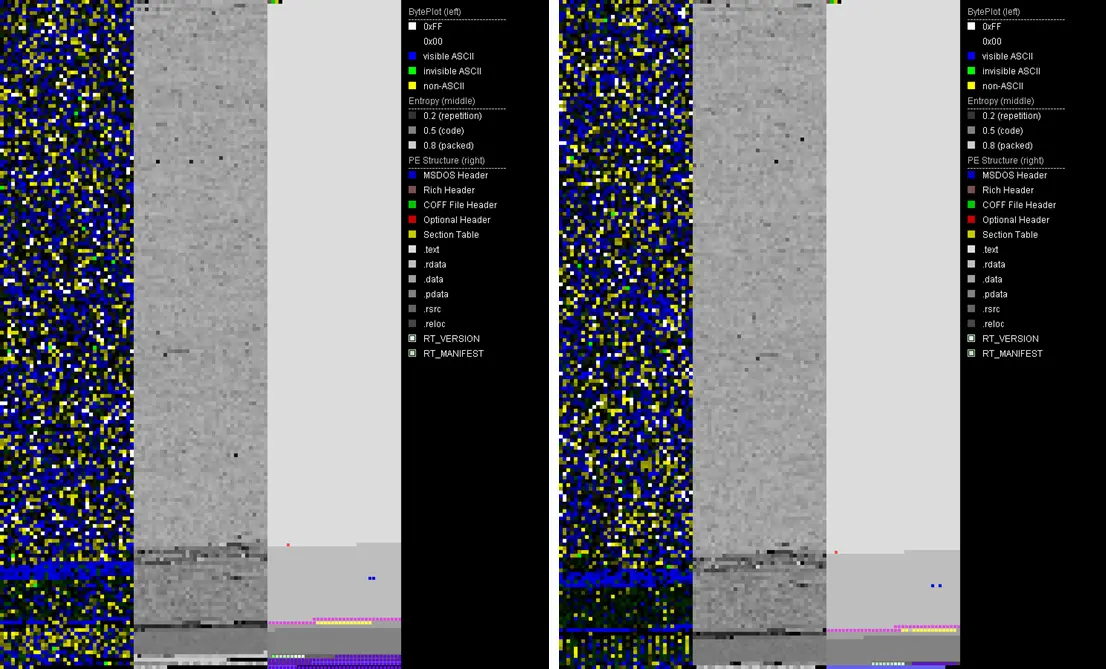Image resolution: width=1106 pixels, height=669 pixels.
Task: Click red Optional Header swatch in left legend
Action: click(x=412, y=220)
